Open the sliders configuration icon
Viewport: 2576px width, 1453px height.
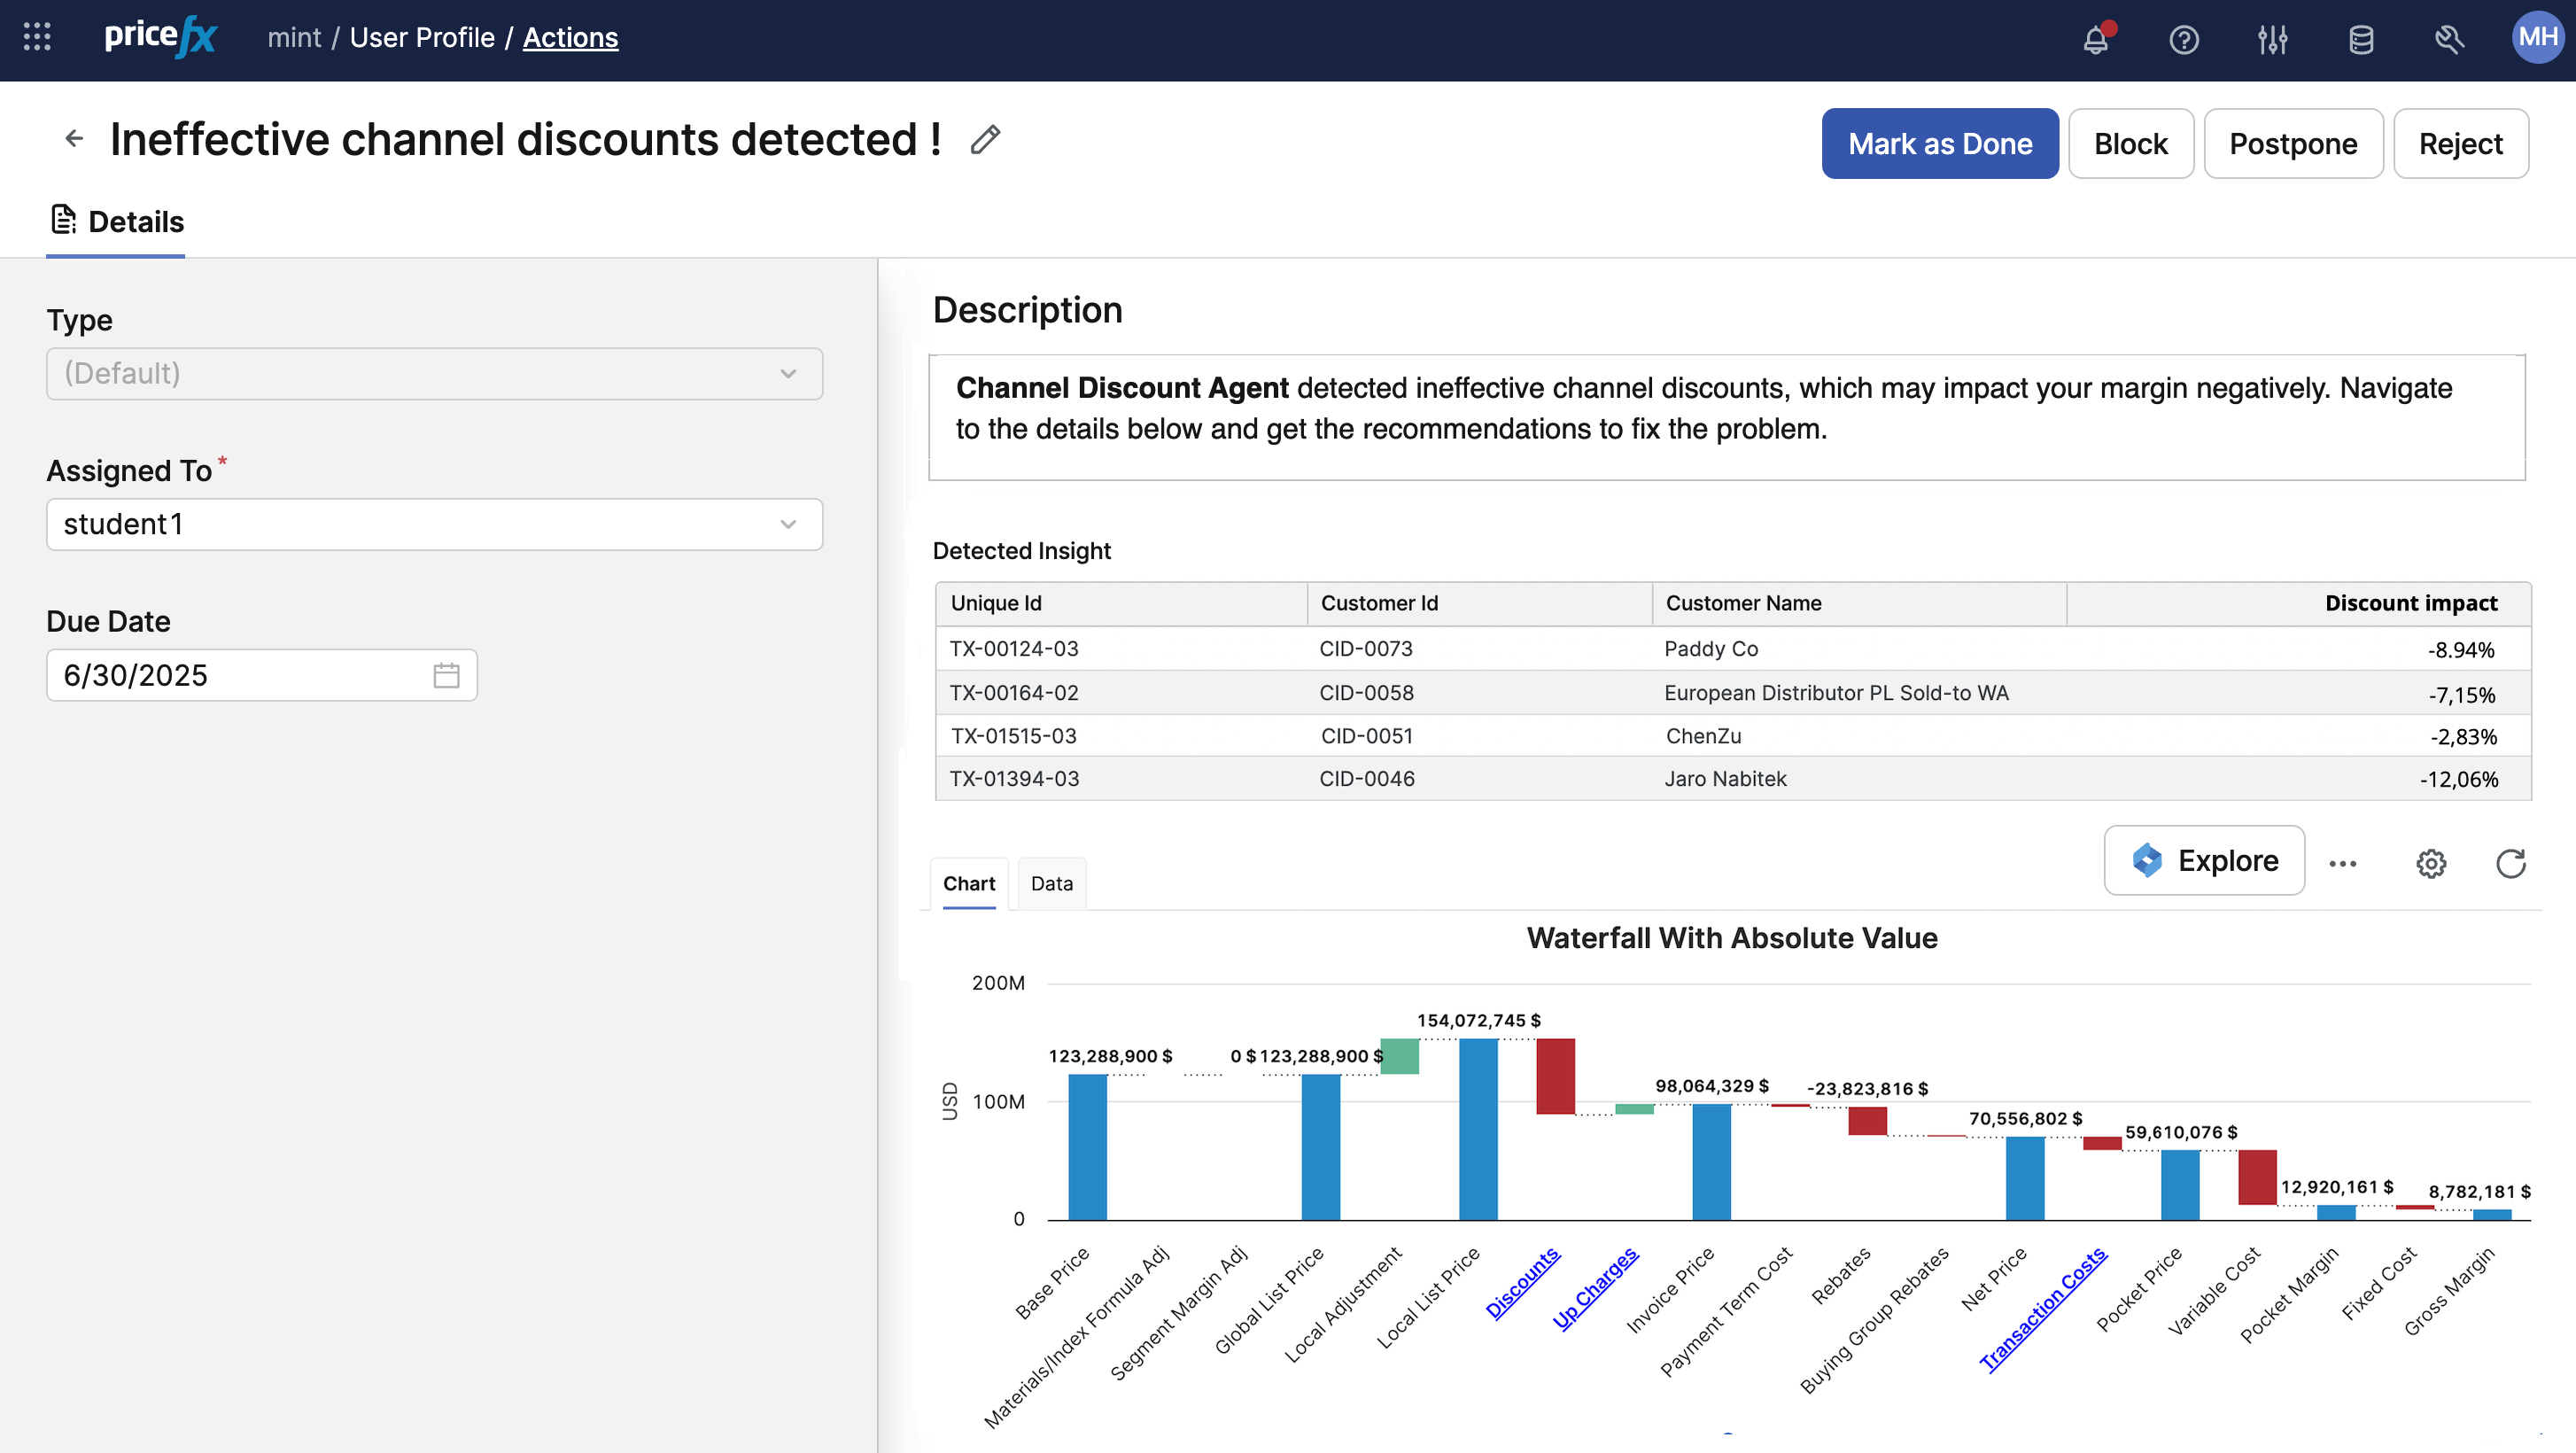pyautogui.click(x=2272, y=40)
